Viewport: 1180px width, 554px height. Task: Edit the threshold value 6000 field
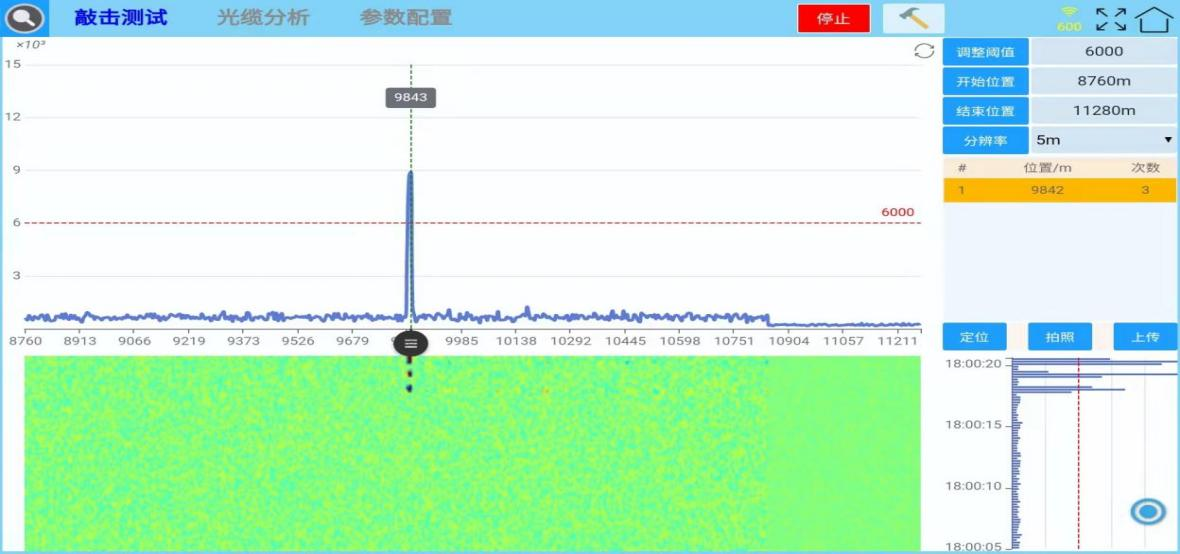[x=1103, y=52]
